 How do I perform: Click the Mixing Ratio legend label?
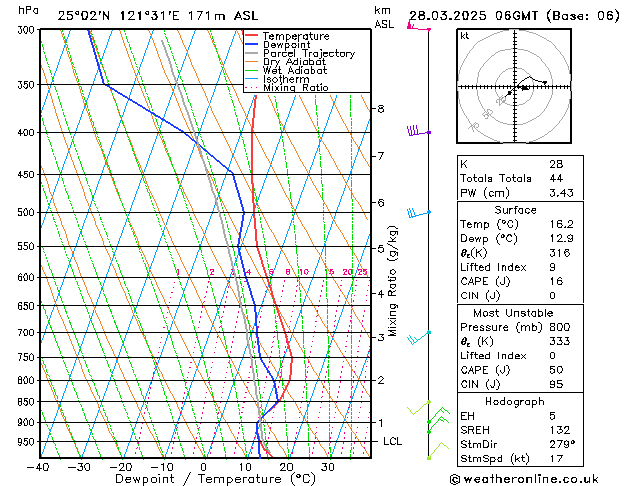point(296,87)
